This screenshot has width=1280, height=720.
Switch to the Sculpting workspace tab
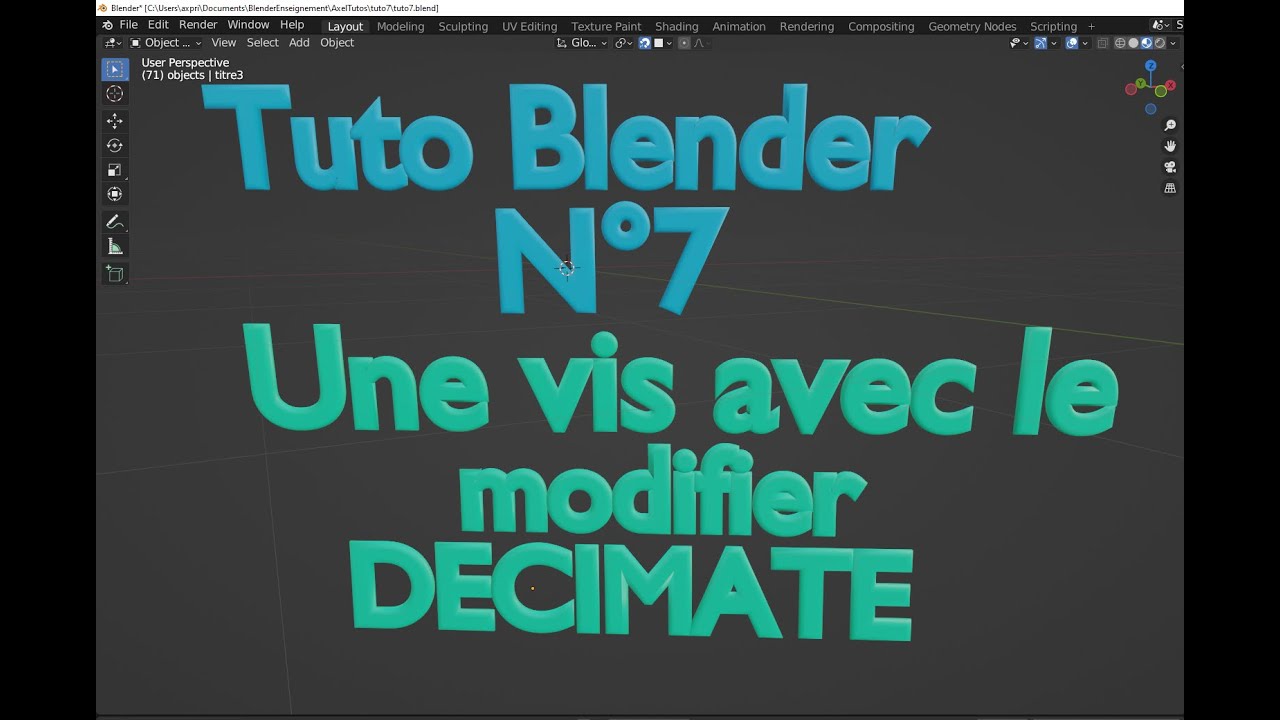(x=463, y=26)
